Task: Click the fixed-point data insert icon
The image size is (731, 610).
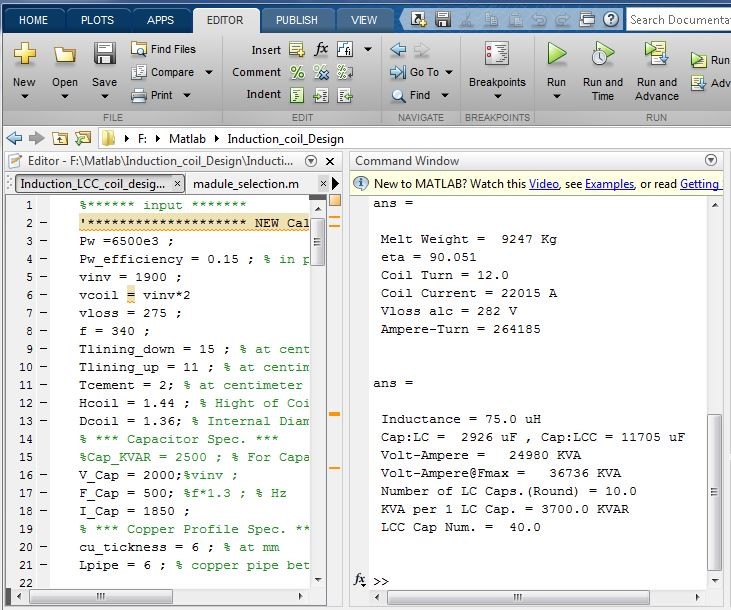Action: (x=345, y=49)
